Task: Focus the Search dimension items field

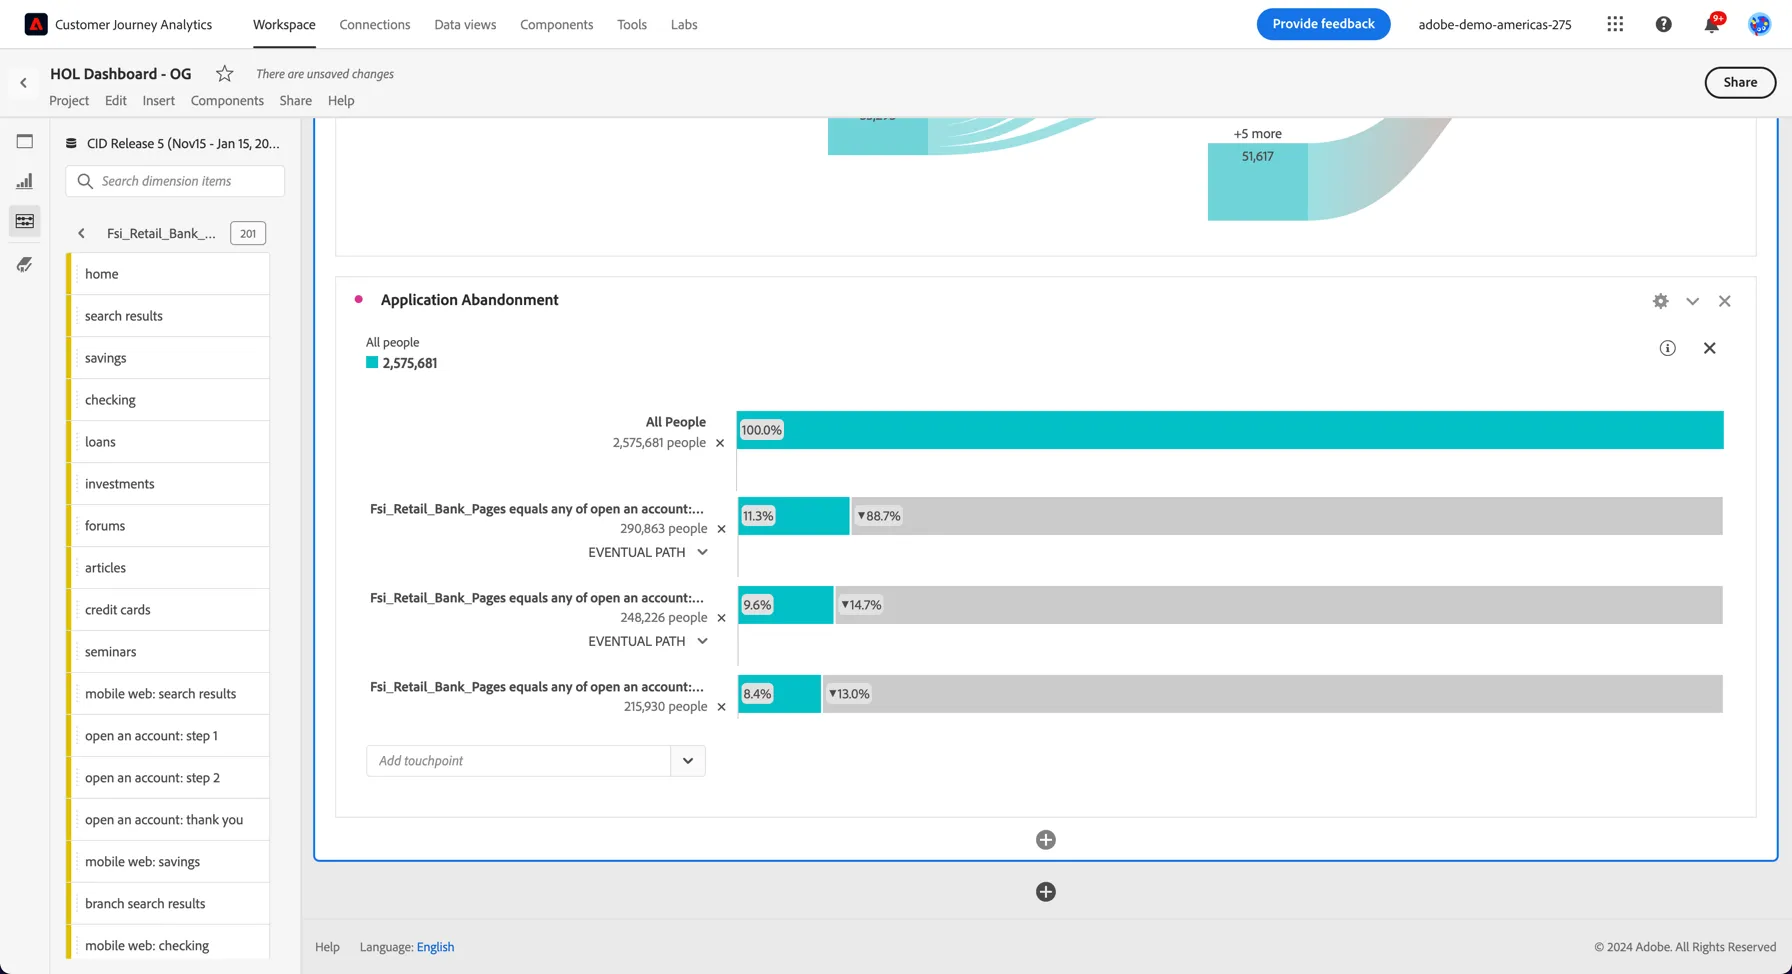Action: (175, 181)
